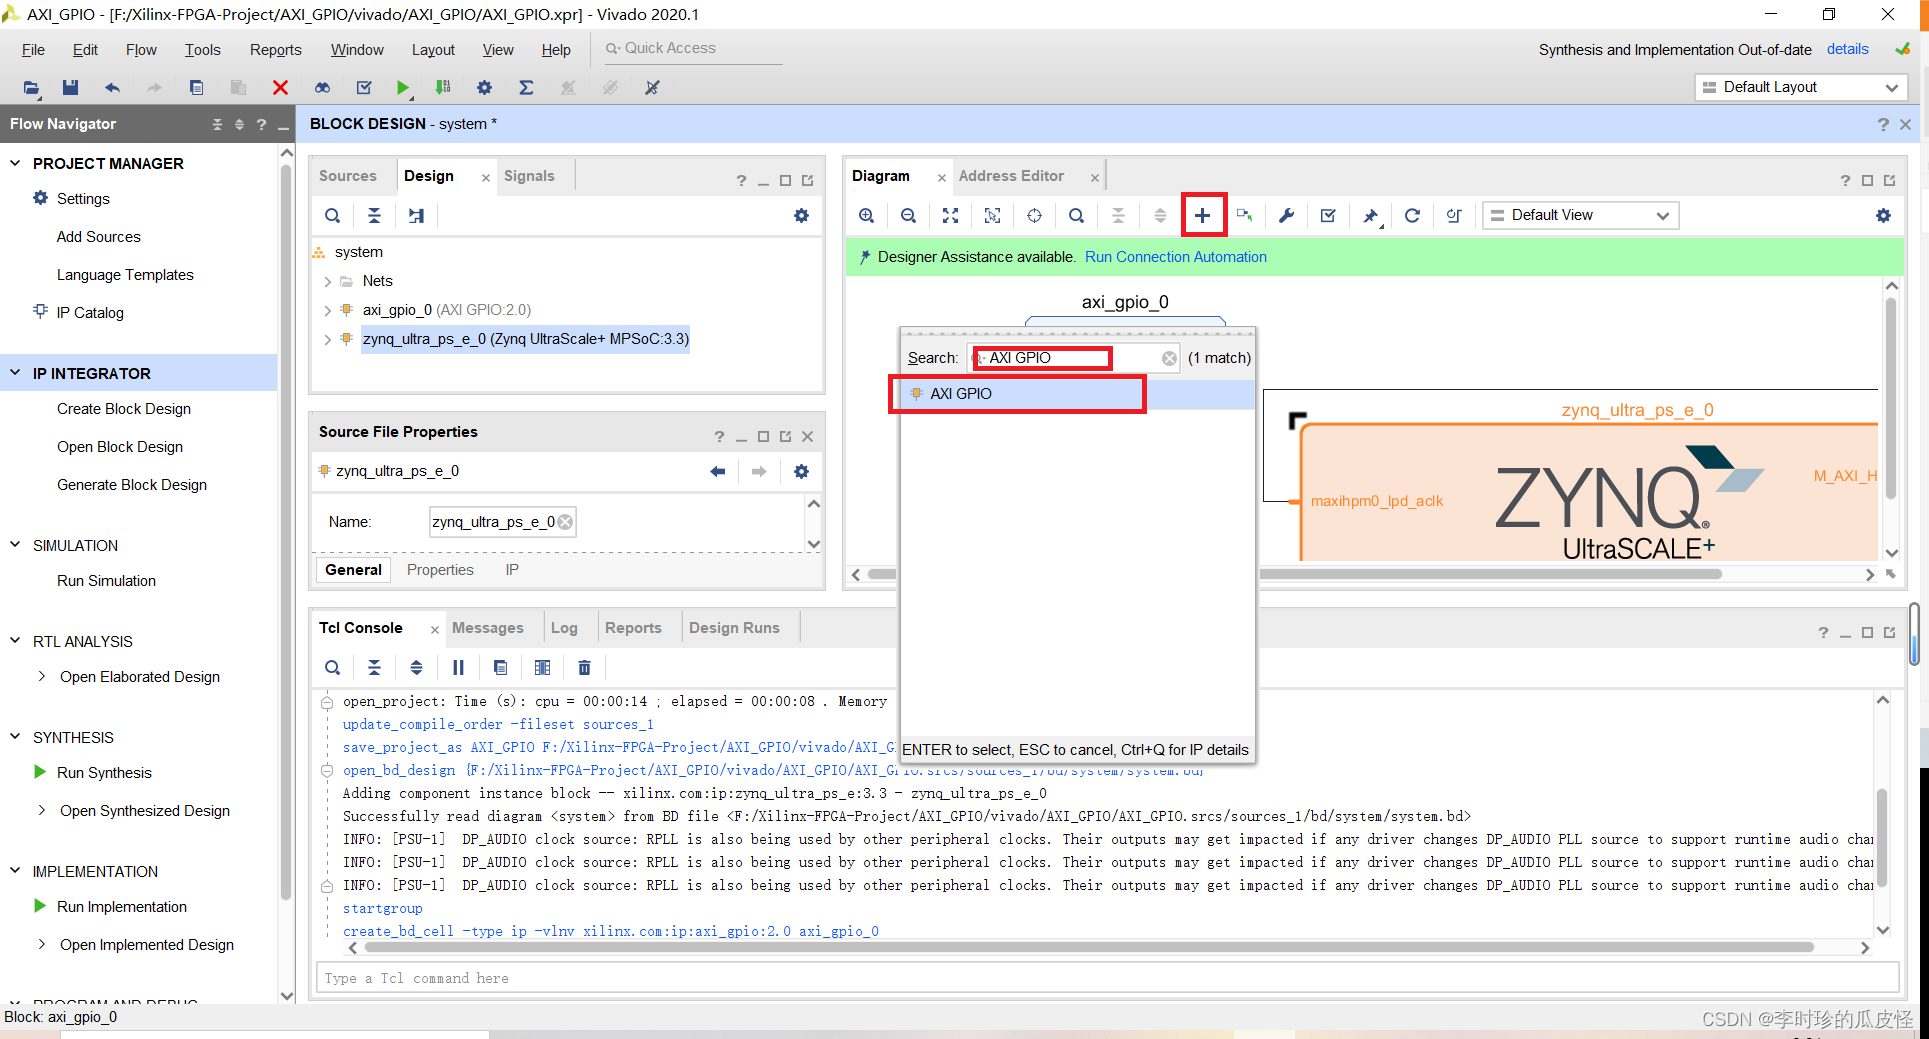Search in the Design panel
This screenshot has height=1039, width=1929.
click(332, 215)
